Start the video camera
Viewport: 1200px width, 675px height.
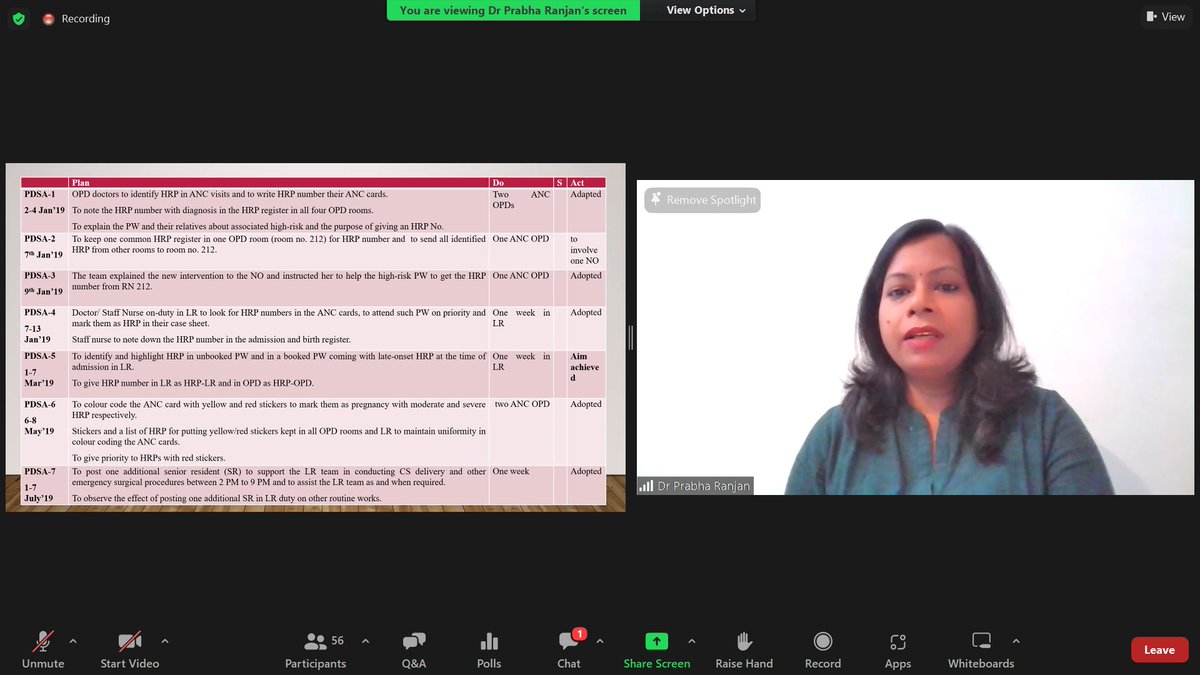pyautogui.click(x=129, y=649)
